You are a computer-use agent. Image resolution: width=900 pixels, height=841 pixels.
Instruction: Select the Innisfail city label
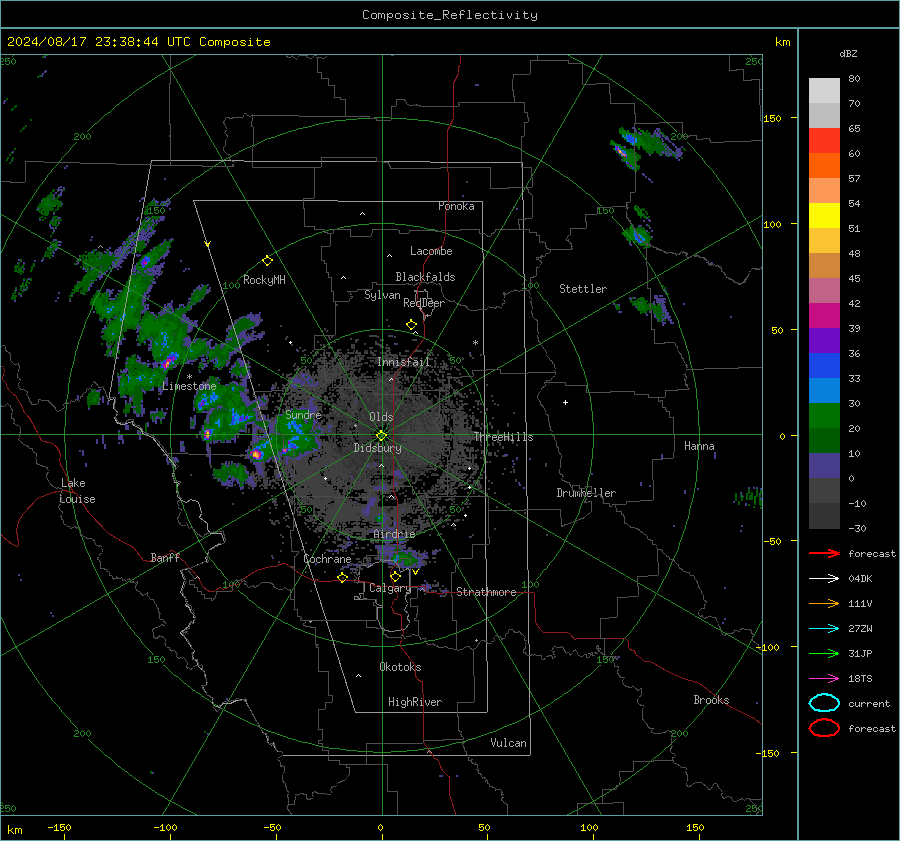click(x=404, y=362)
